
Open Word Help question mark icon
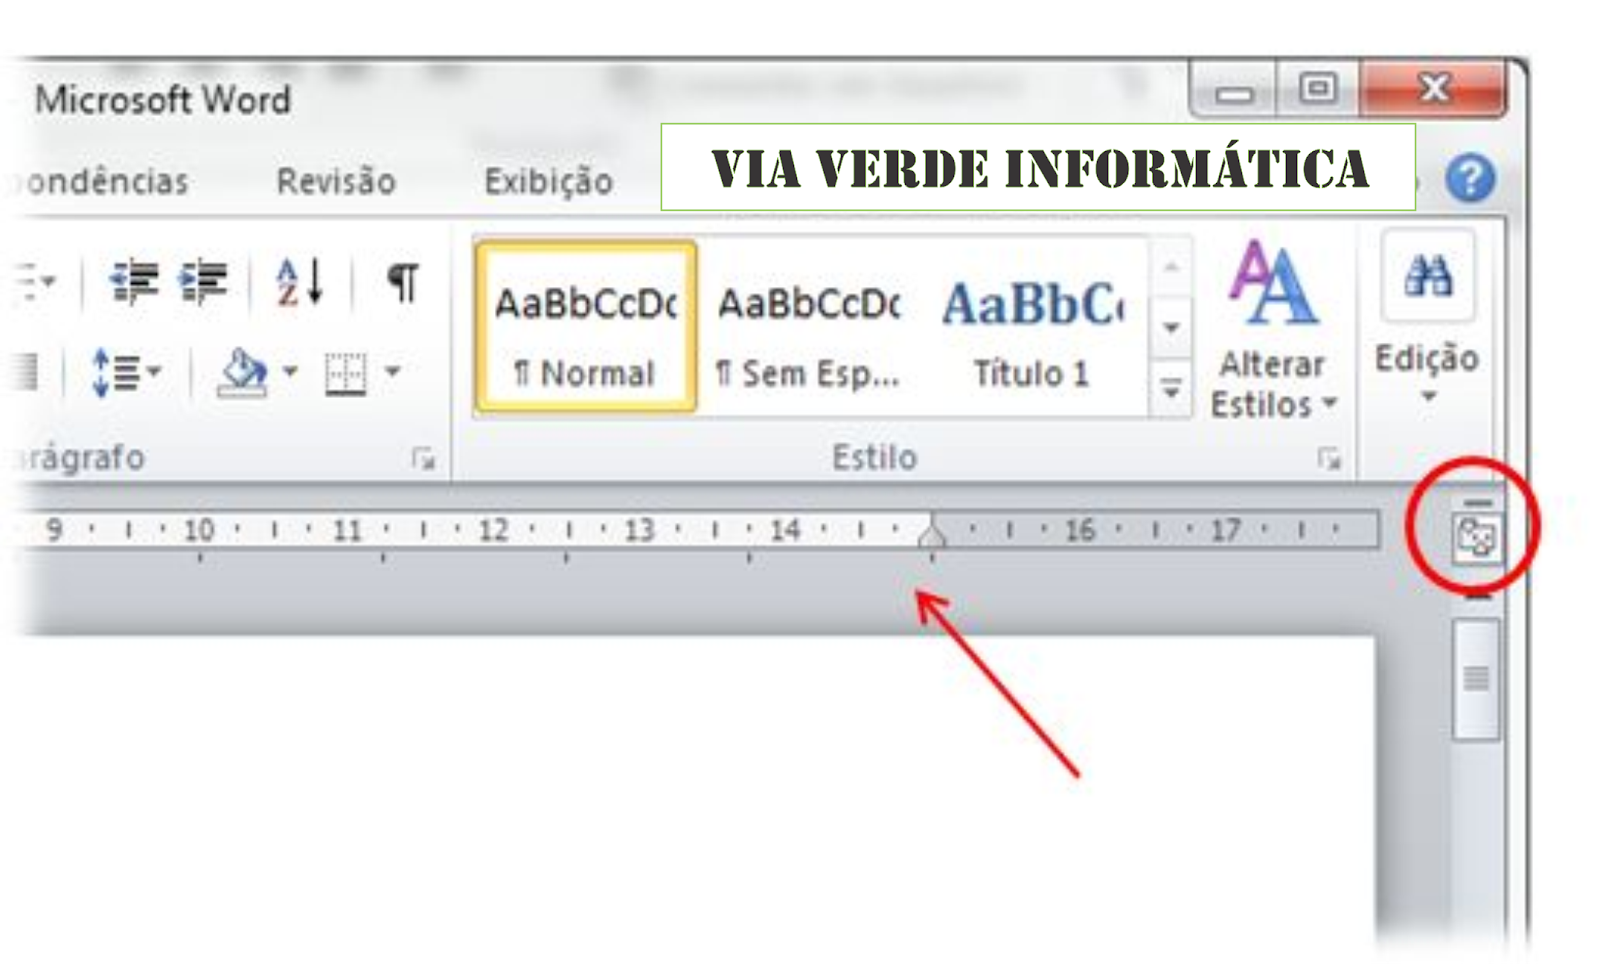1470,178
